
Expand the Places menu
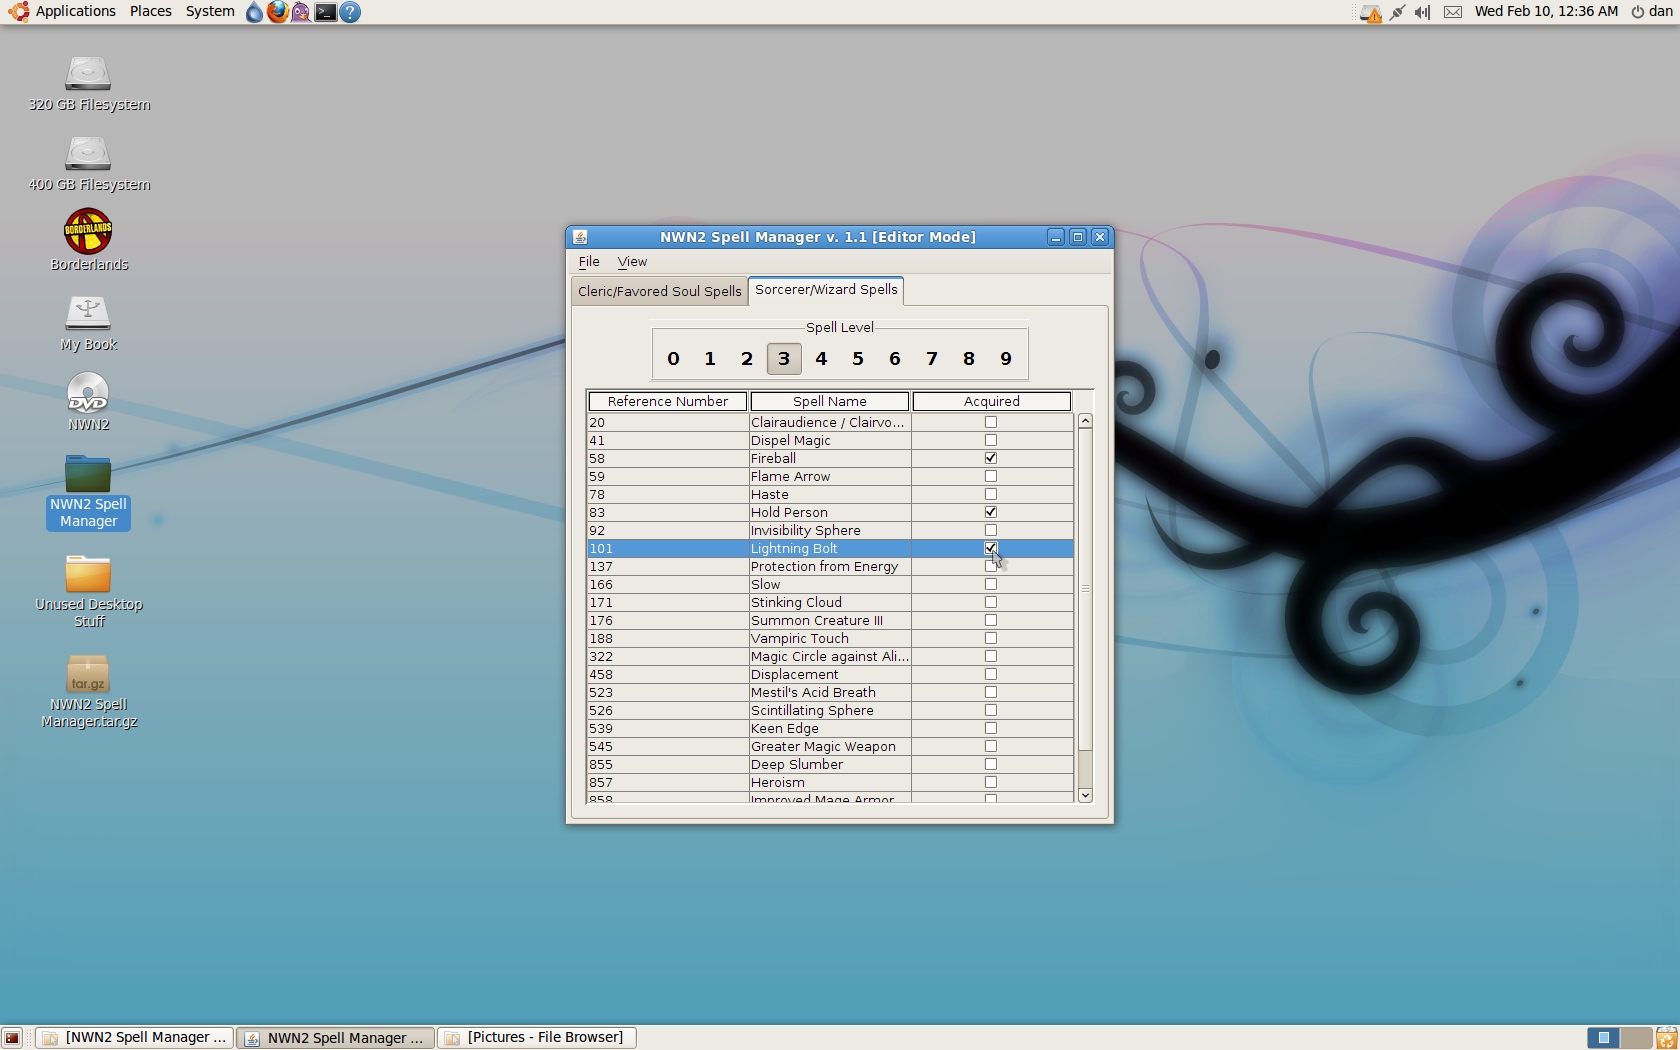coord(150,12)
